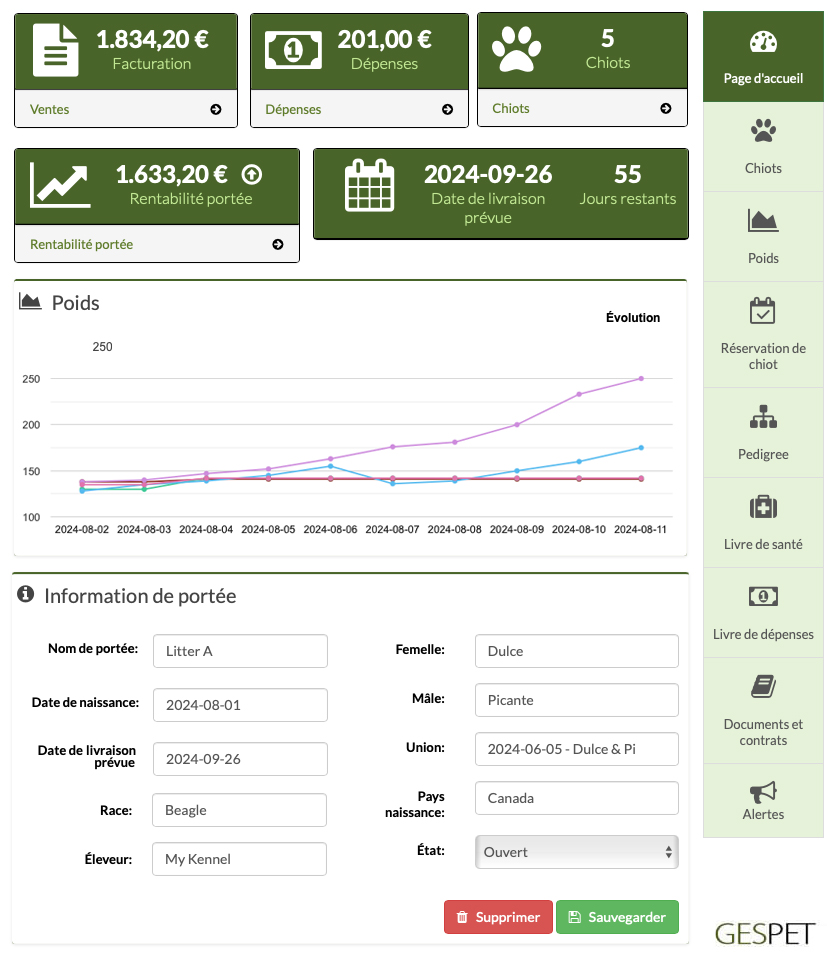Open the Livre de dépenses money icon

(763, 596)
